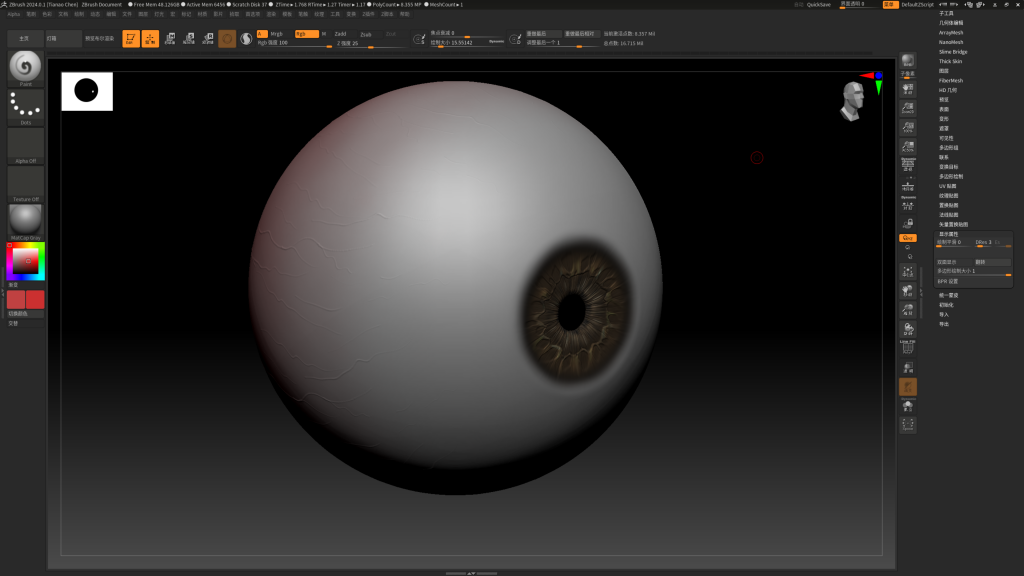
Task: Activate the Edit mode button
Action: [131, 39]
